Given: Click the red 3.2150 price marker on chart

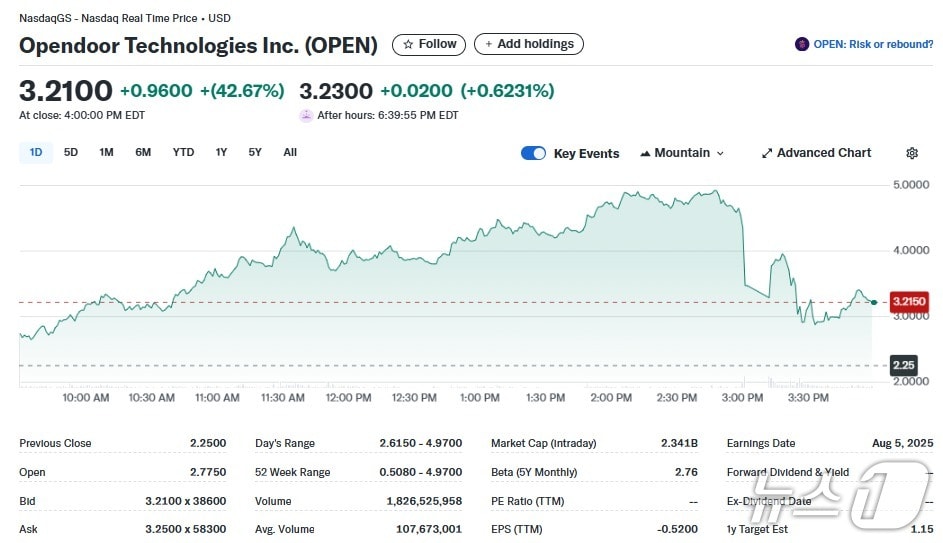Looking at the screenshot, I should point(909,301).
